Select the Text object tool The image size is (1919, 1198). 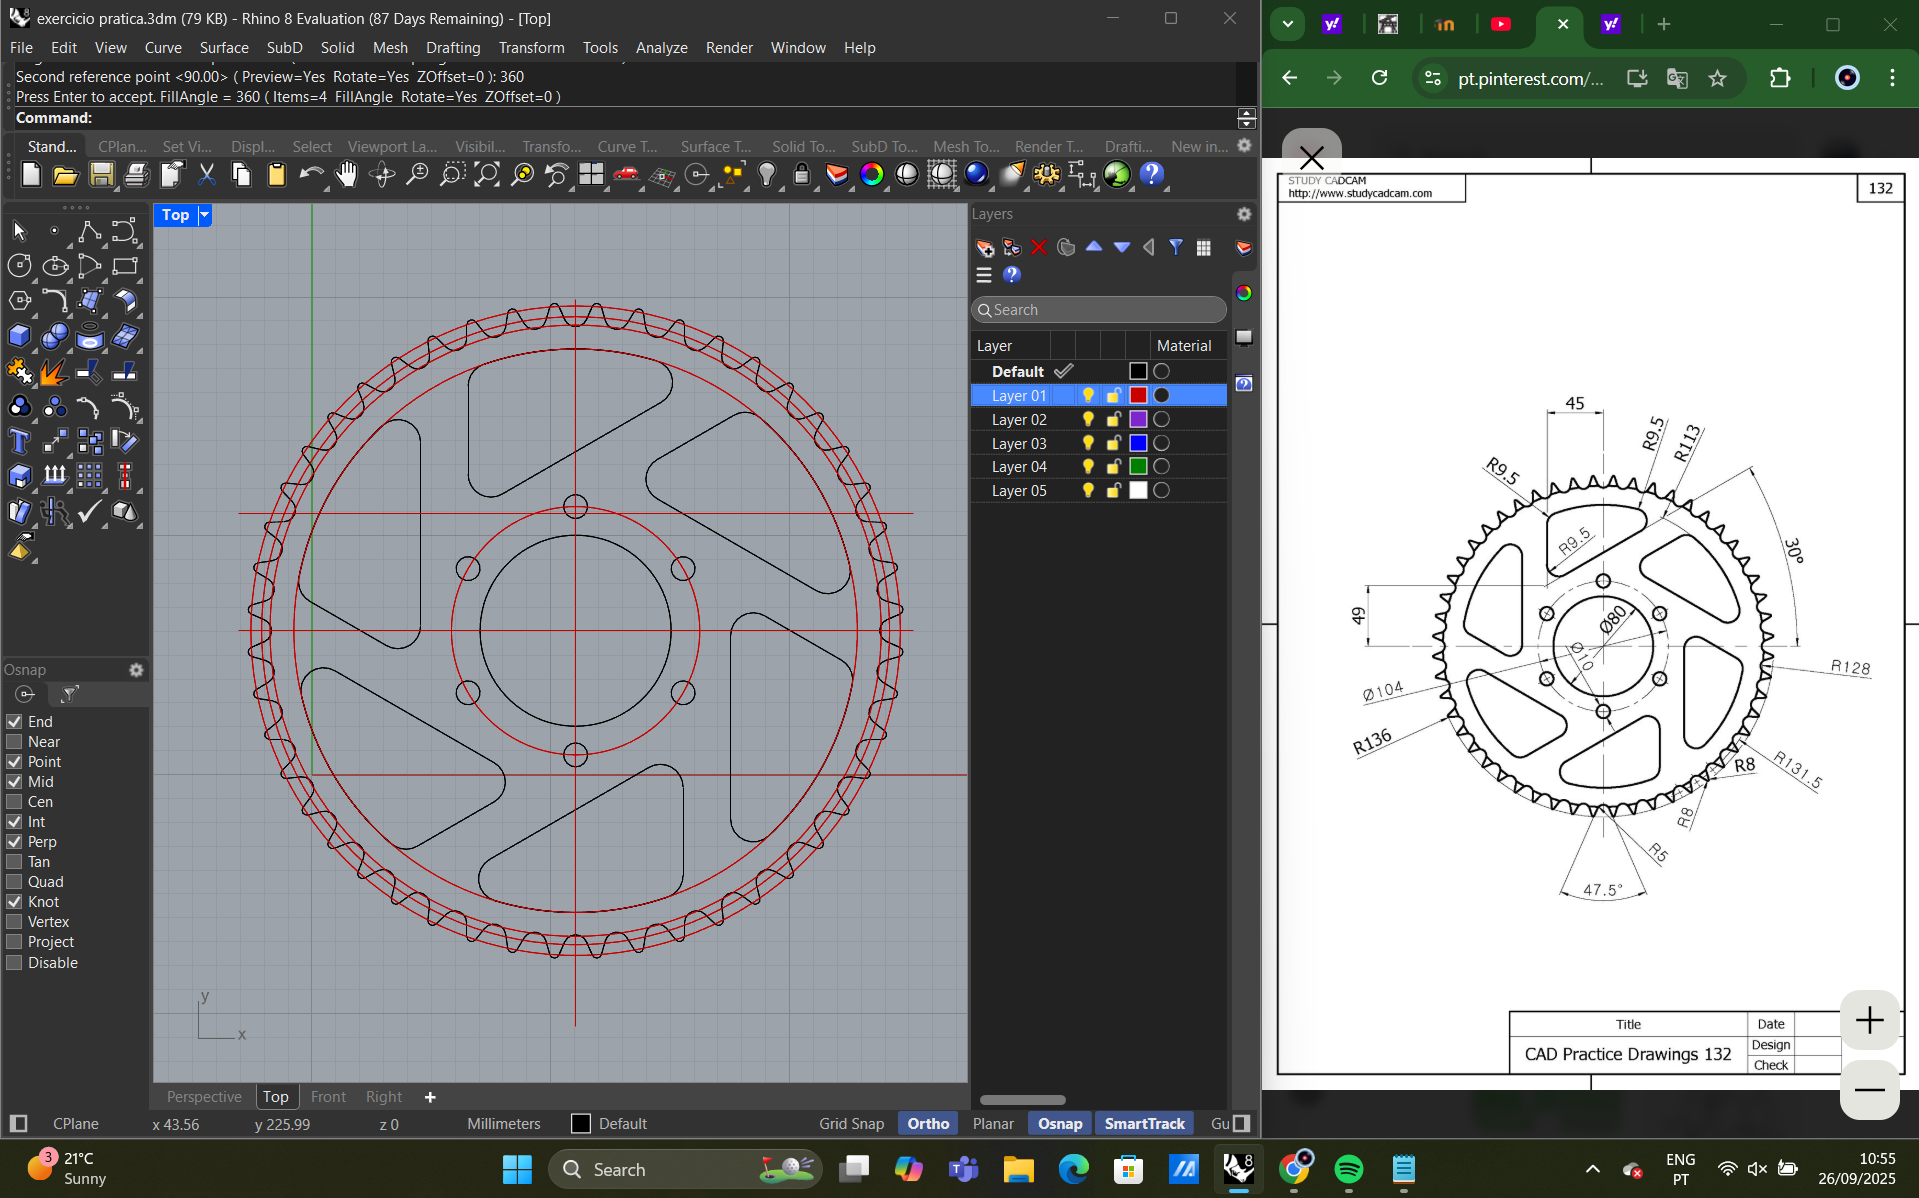click(x=18, y=441)
